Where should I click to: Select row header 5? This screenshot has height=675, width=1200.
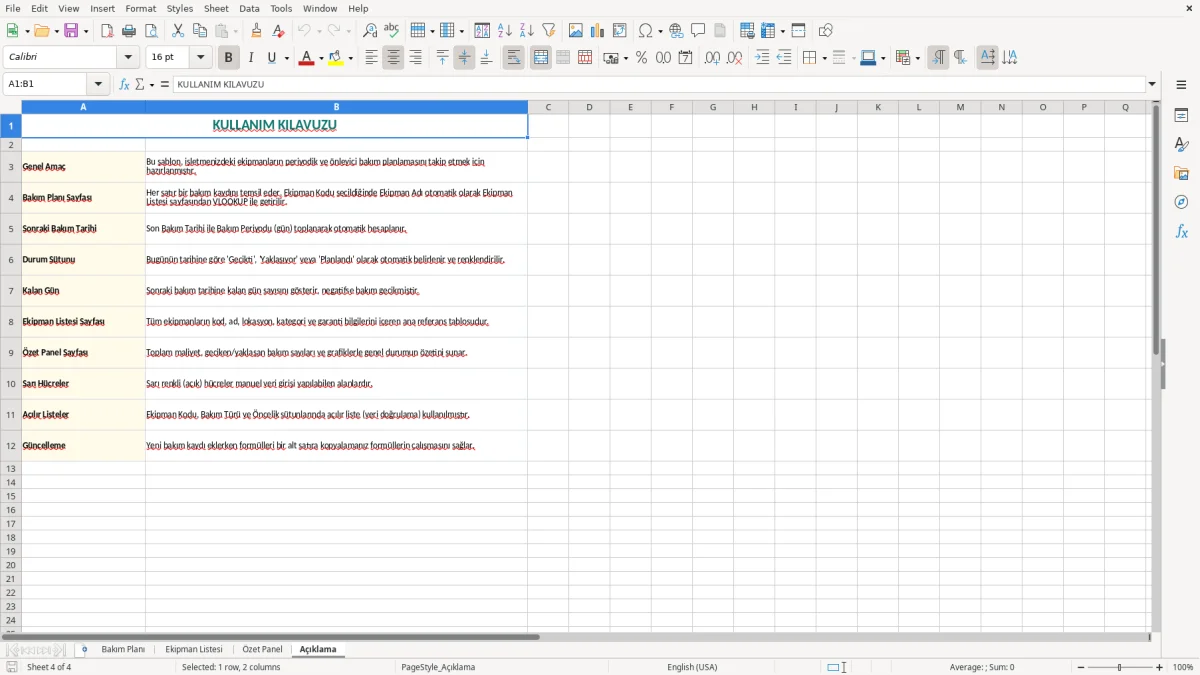[11, 229]
